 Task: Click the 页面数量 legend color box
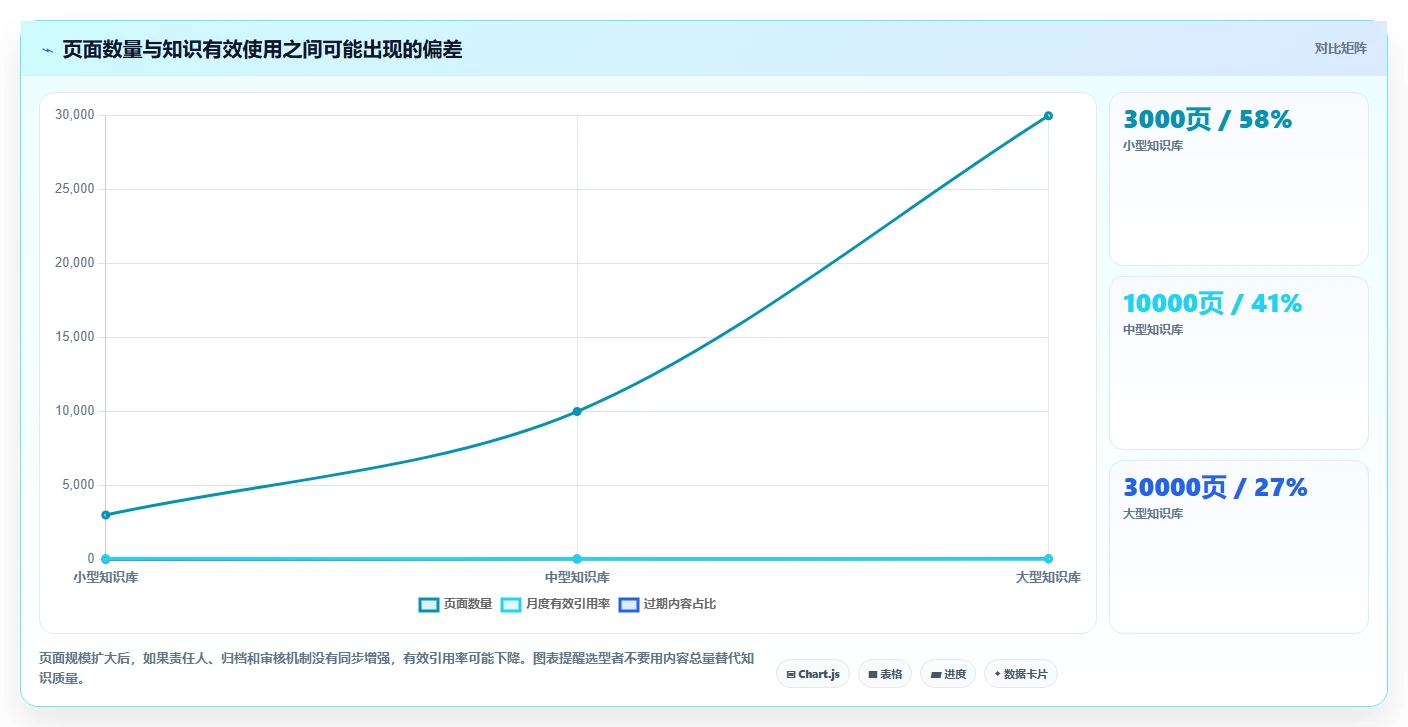429,604
